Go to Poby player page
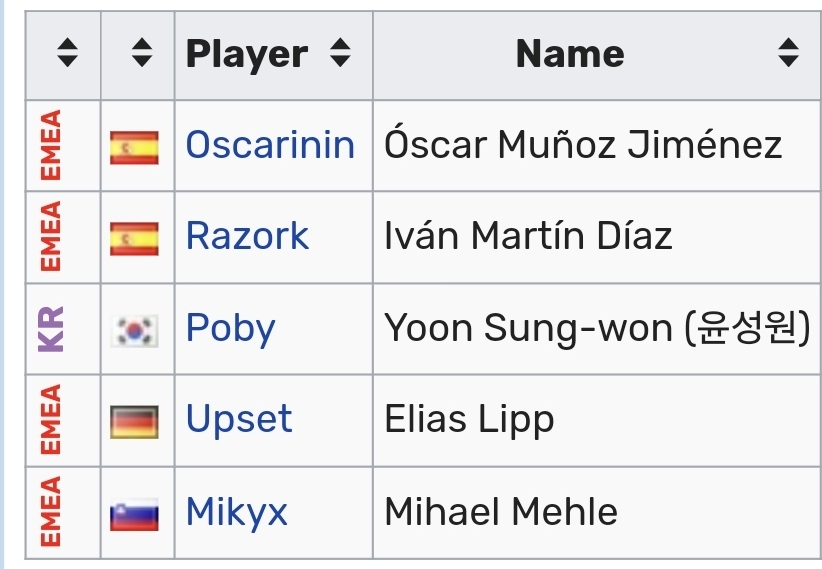822x569 pixels. (230, 329)
